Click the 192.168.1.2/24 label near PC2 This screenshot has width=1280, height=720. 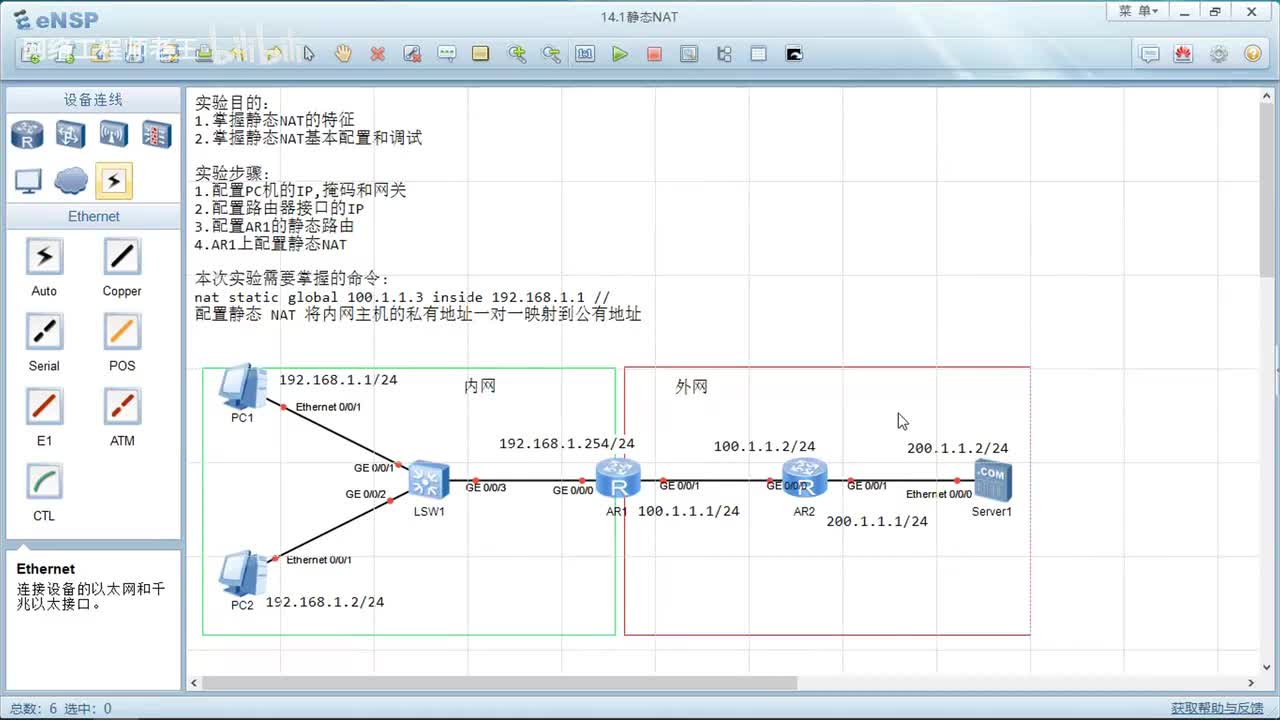click(324, 602)
